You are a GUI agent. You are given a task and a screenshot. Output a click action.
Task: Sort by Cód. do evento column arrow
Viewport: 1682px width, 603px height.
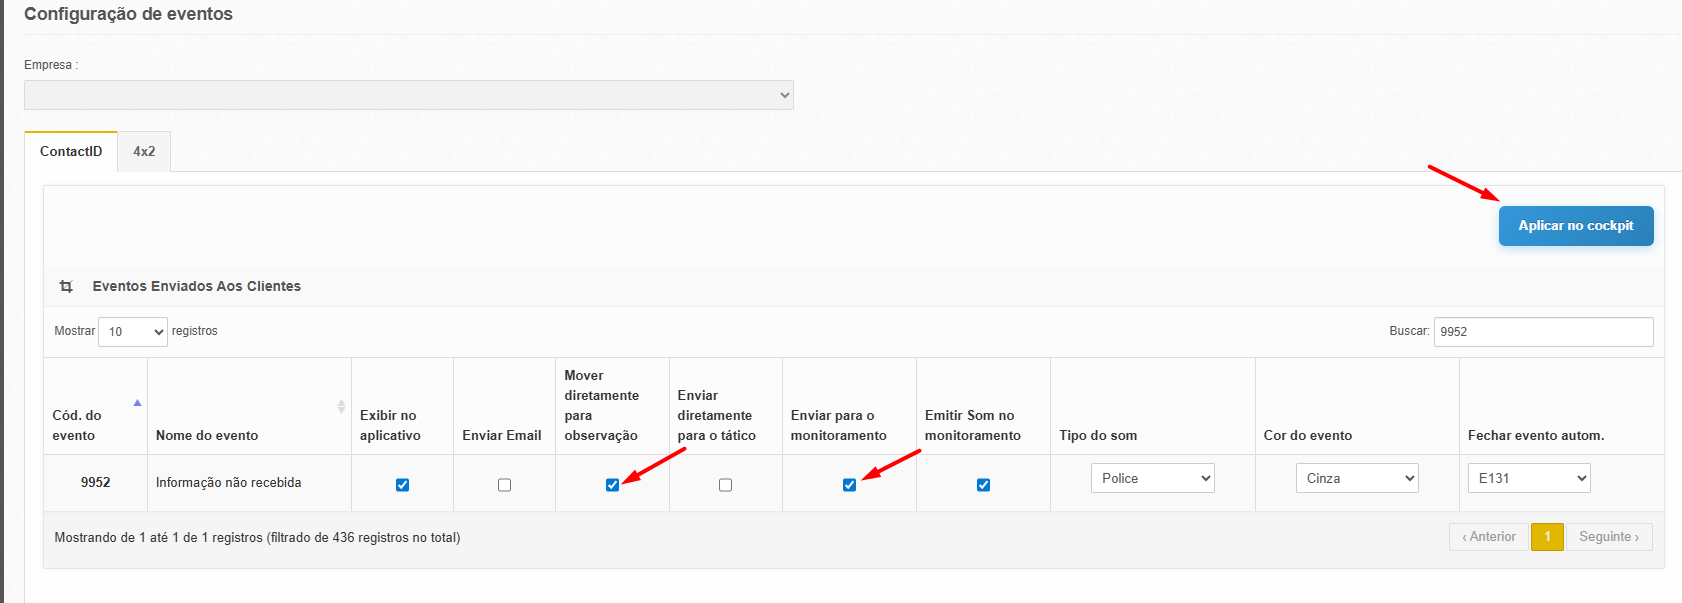(137, 403)
